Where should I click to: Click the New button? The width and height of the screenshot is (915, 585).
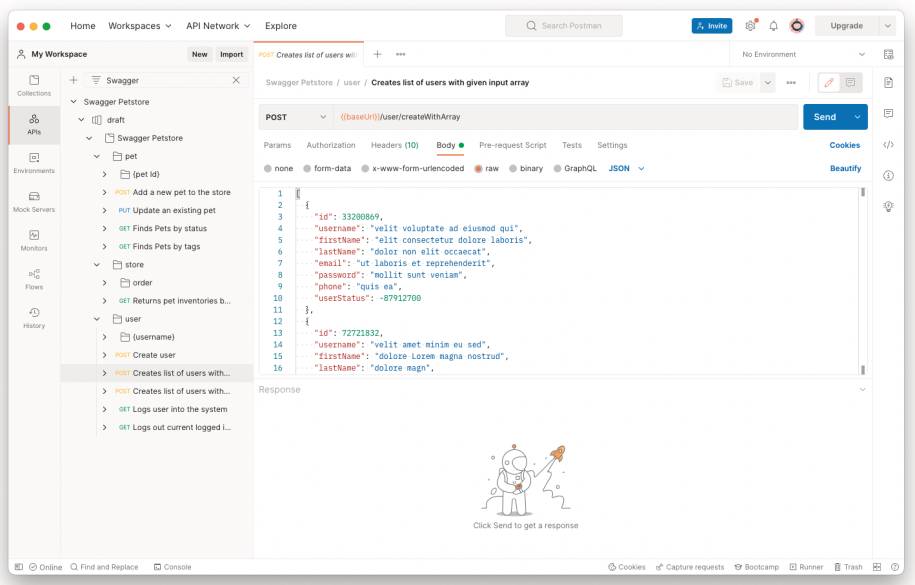tap(200, 54)
